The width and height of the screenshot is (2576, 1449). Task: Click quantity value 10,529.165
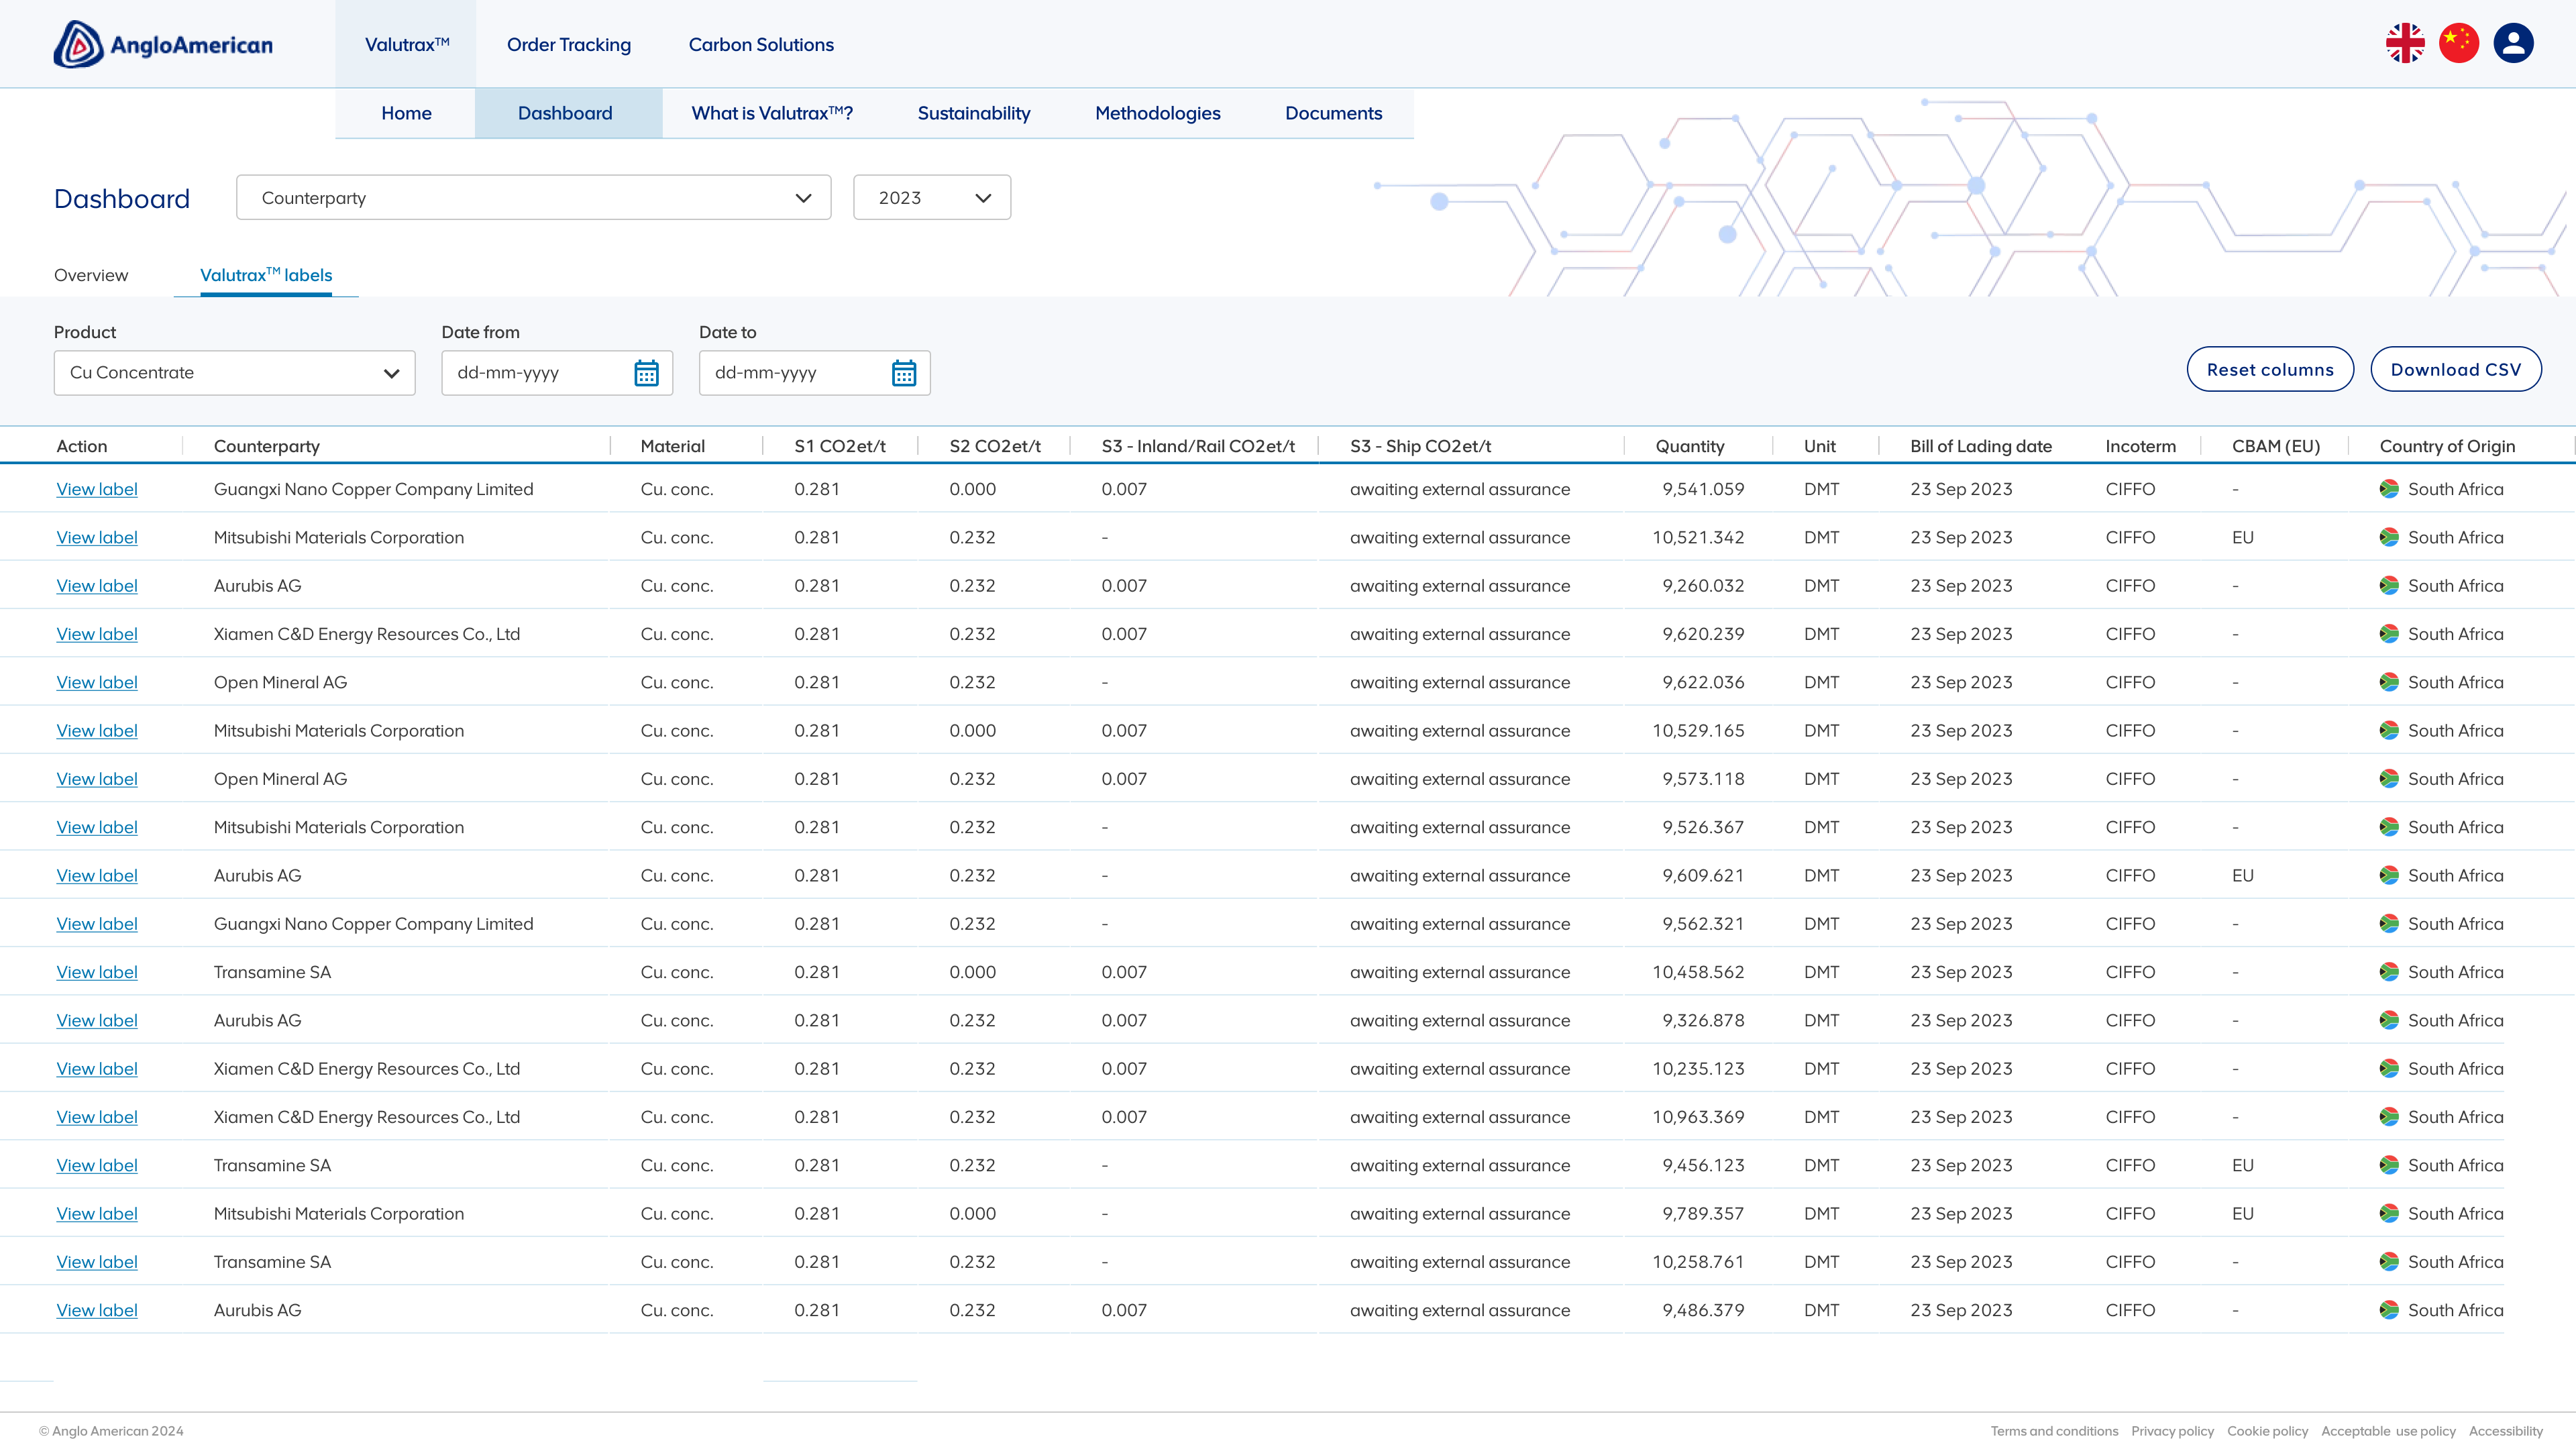click(1698, 731)
